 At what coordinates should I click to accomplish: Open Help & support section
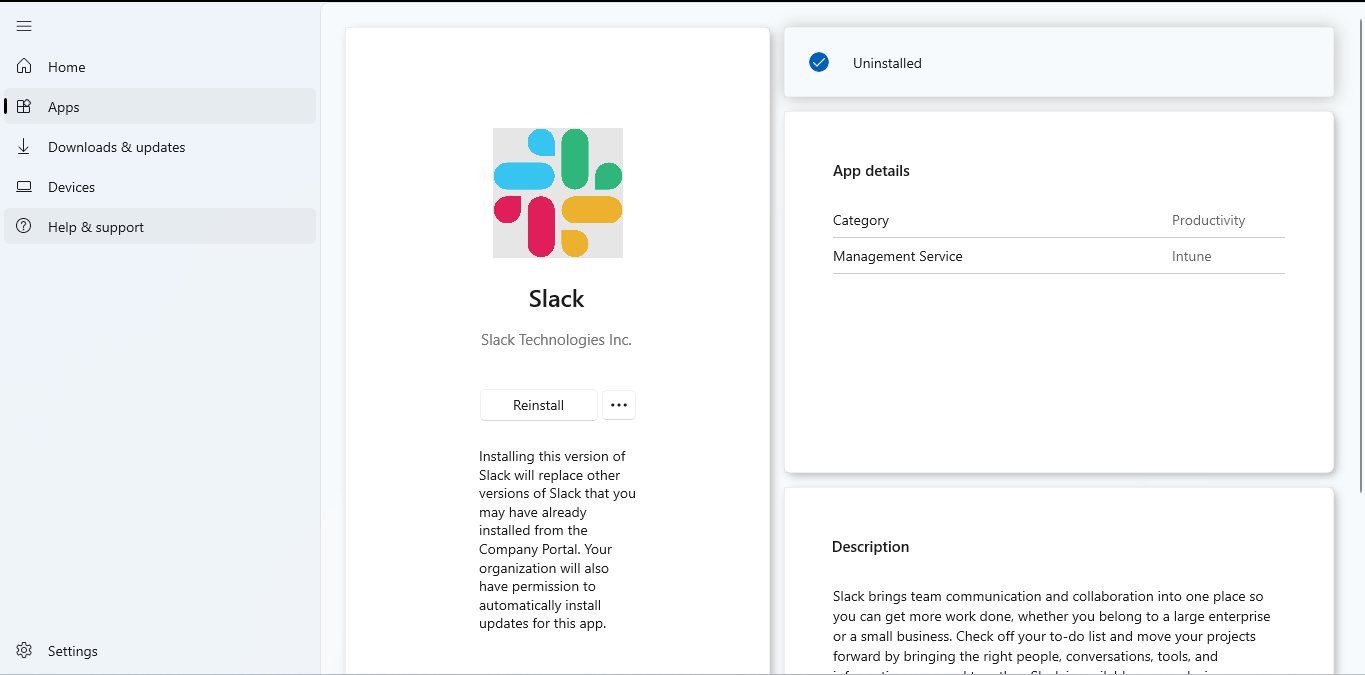coord(160,227)
